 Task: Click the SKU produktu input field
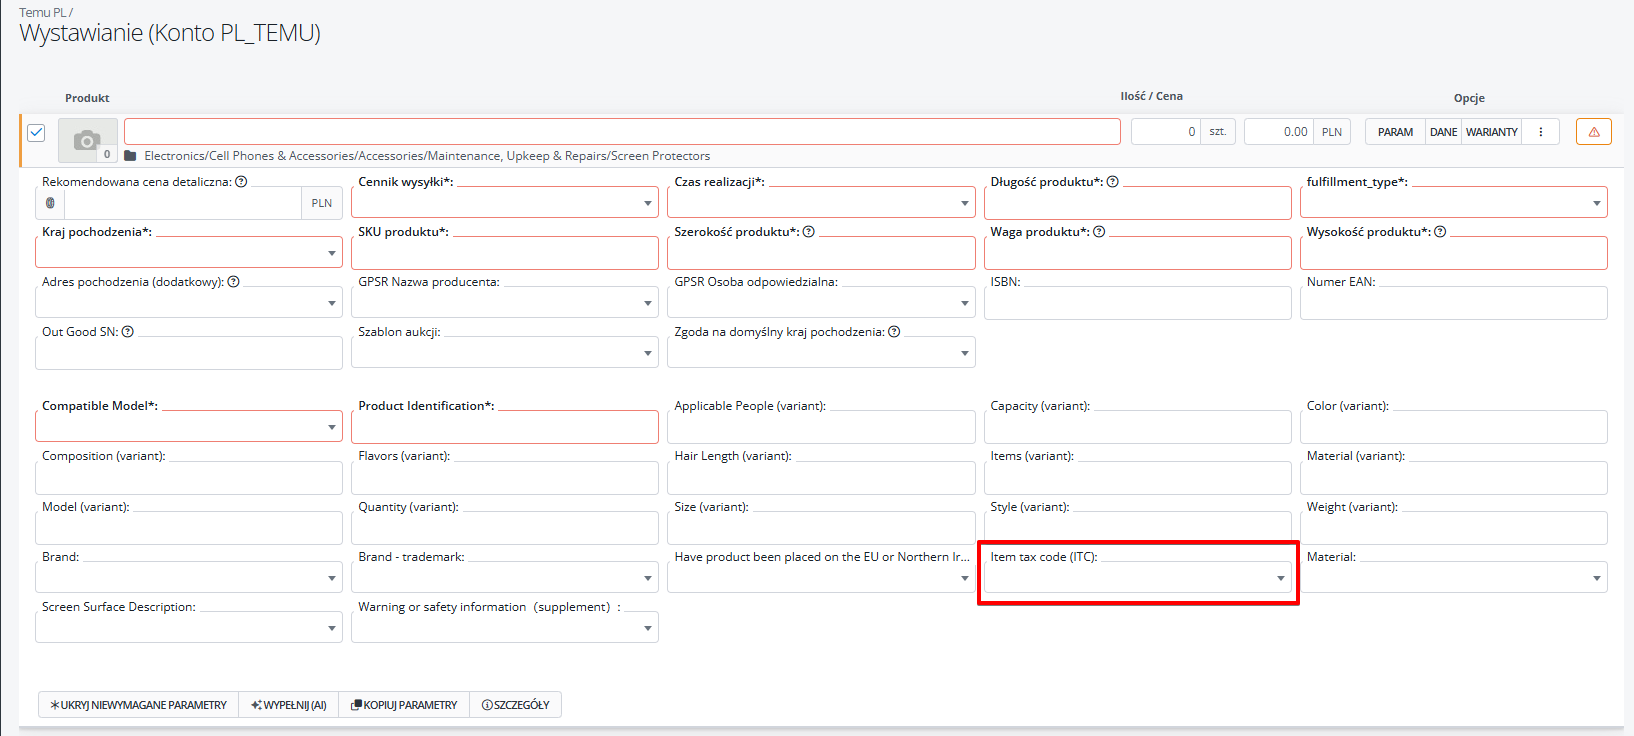[x=504, y=253]
